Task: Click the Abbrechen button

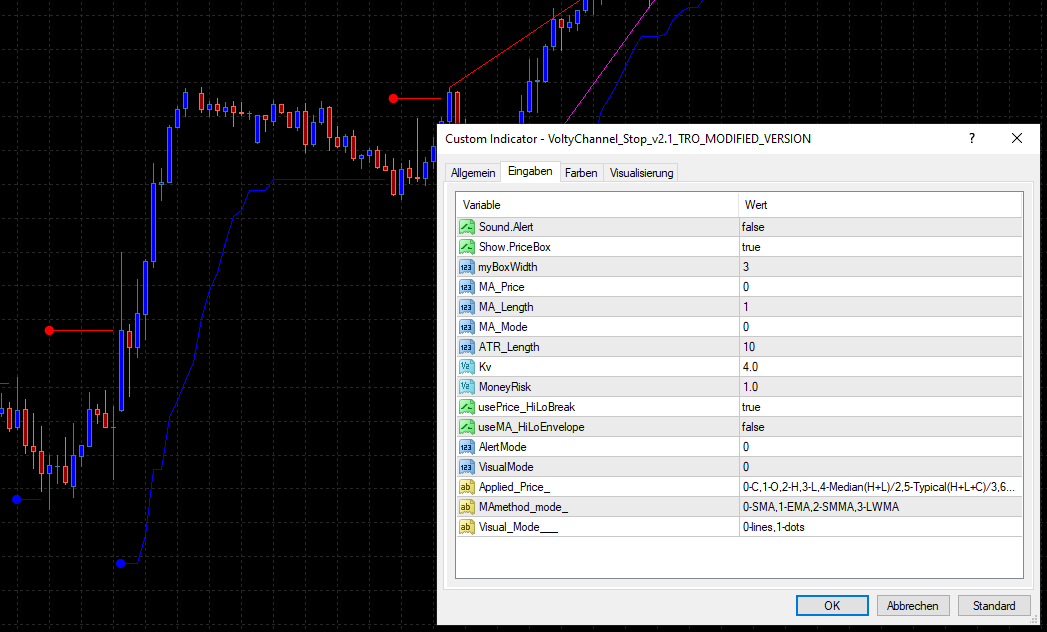Action: (x=912, y=605)
